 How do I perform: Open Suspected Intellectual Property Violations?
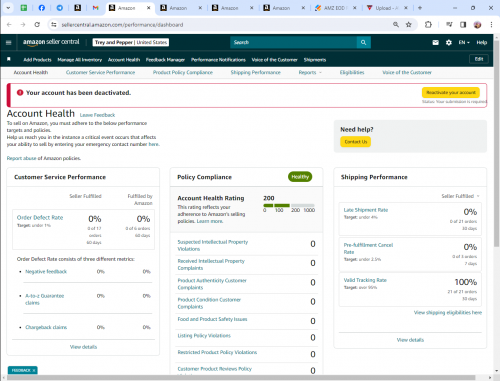[x=213, y=245]
